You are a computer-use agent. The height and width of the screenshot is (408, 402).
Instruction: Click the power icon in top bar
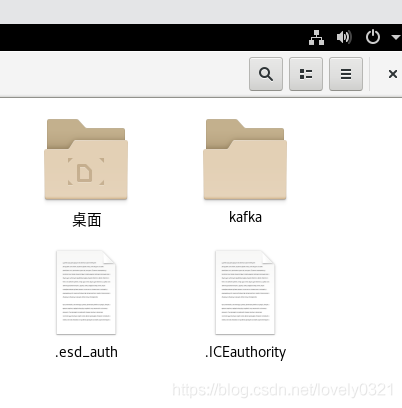(373, 37)
